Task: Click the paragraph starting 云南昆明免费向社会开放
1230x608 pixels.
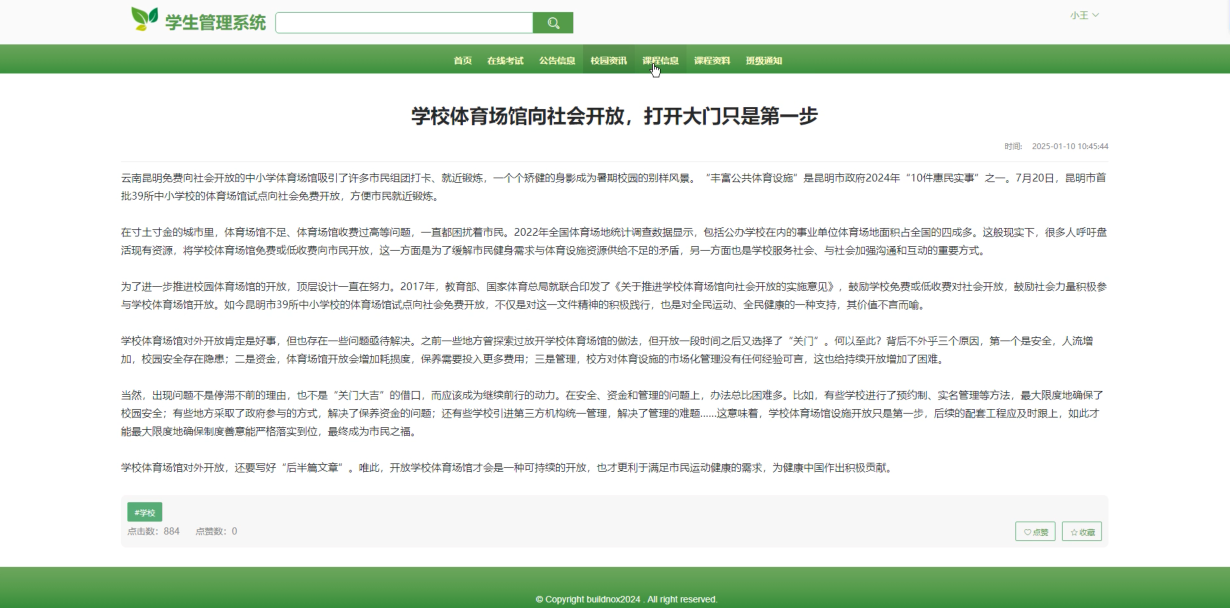Action: tap(614, 187)
